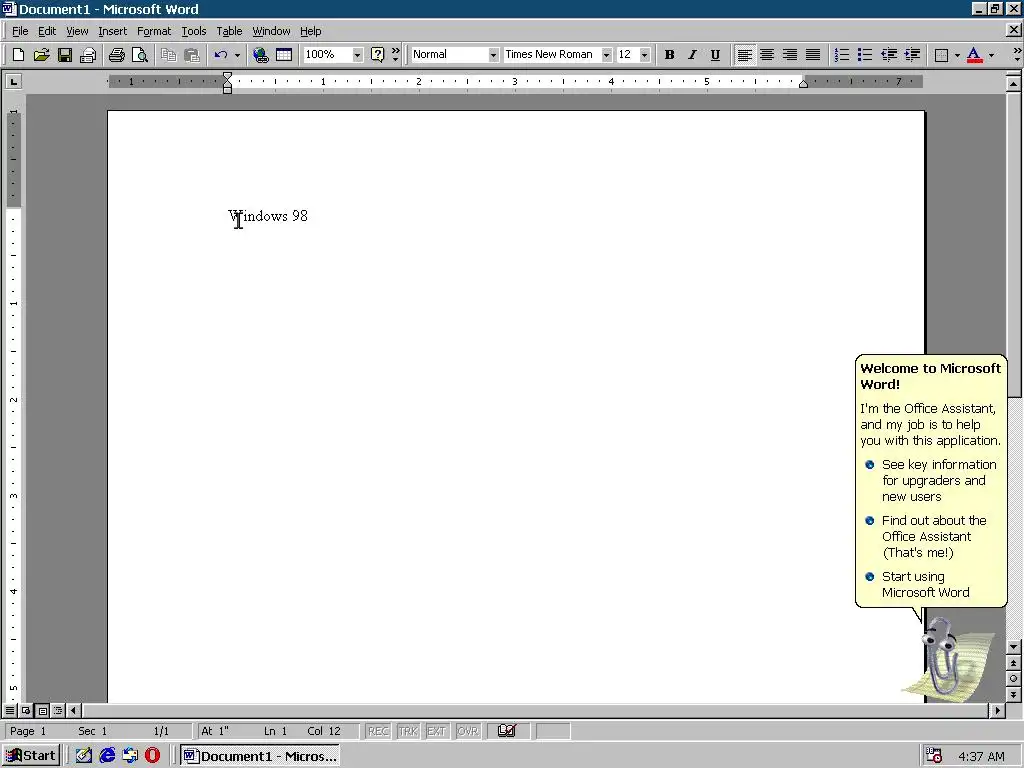Center the paragraph text
Image resolution: width=1024 pixels, height=768 pixels.
click(x=767, y=55)
